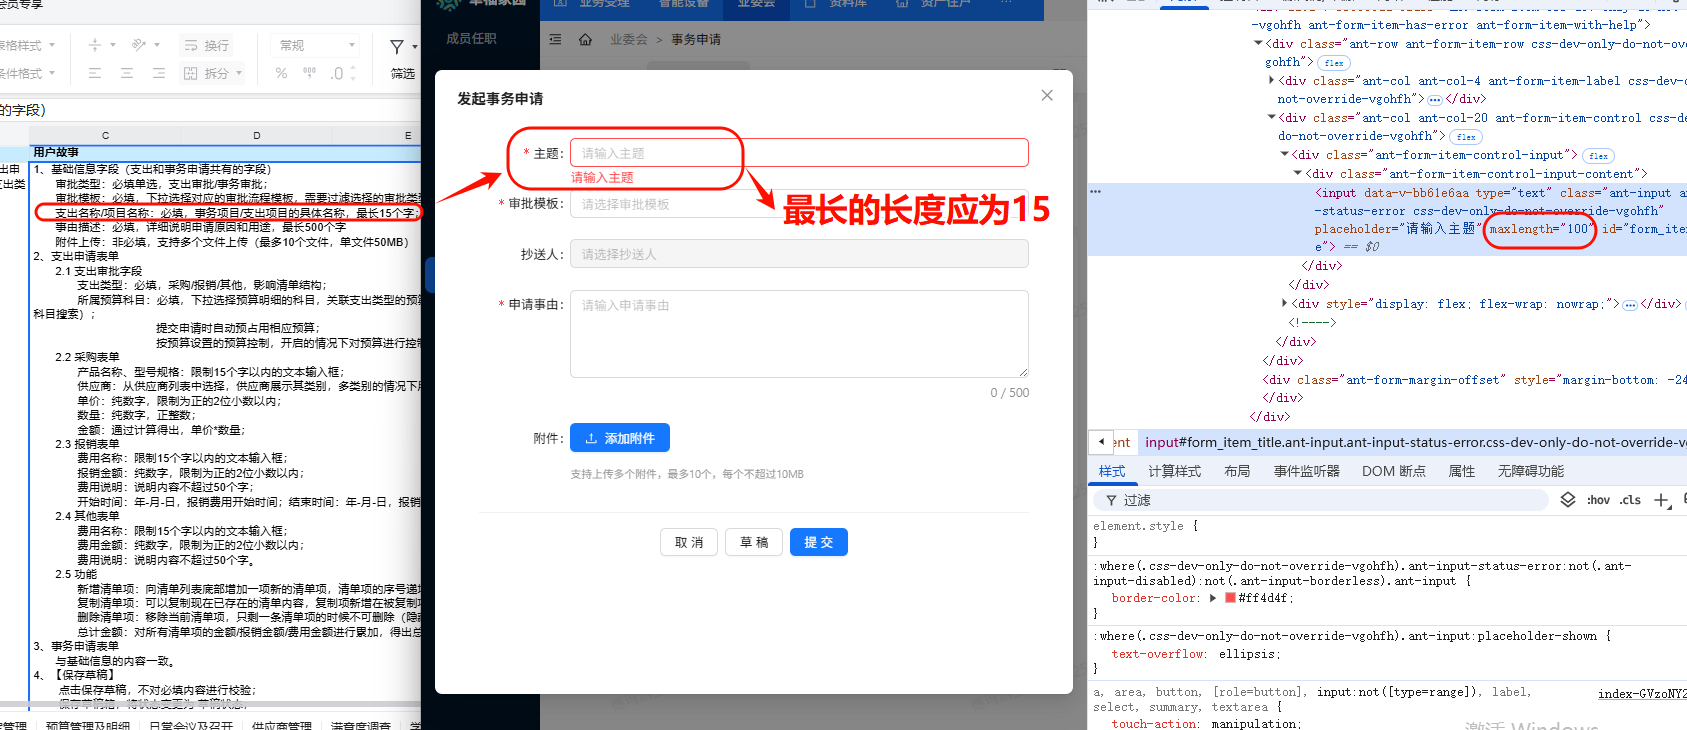Click the decimal places stepper arrows
The image size is (1687, 730).
[x=352, y=73]
